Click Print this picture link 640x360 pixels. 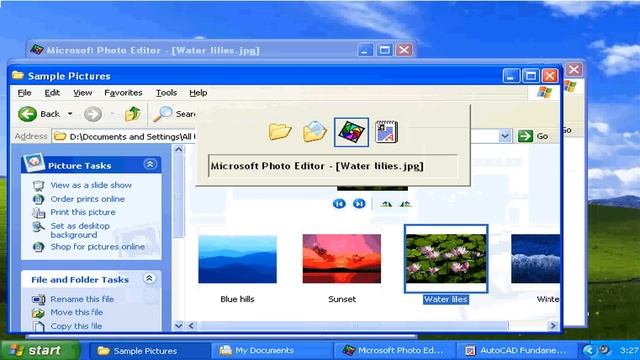(83, 212)
